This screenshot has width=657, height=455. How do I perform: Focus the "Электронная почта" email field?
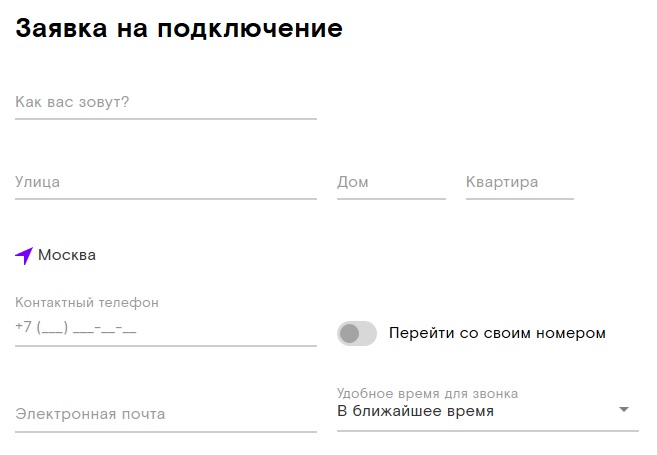coord(165,414)
